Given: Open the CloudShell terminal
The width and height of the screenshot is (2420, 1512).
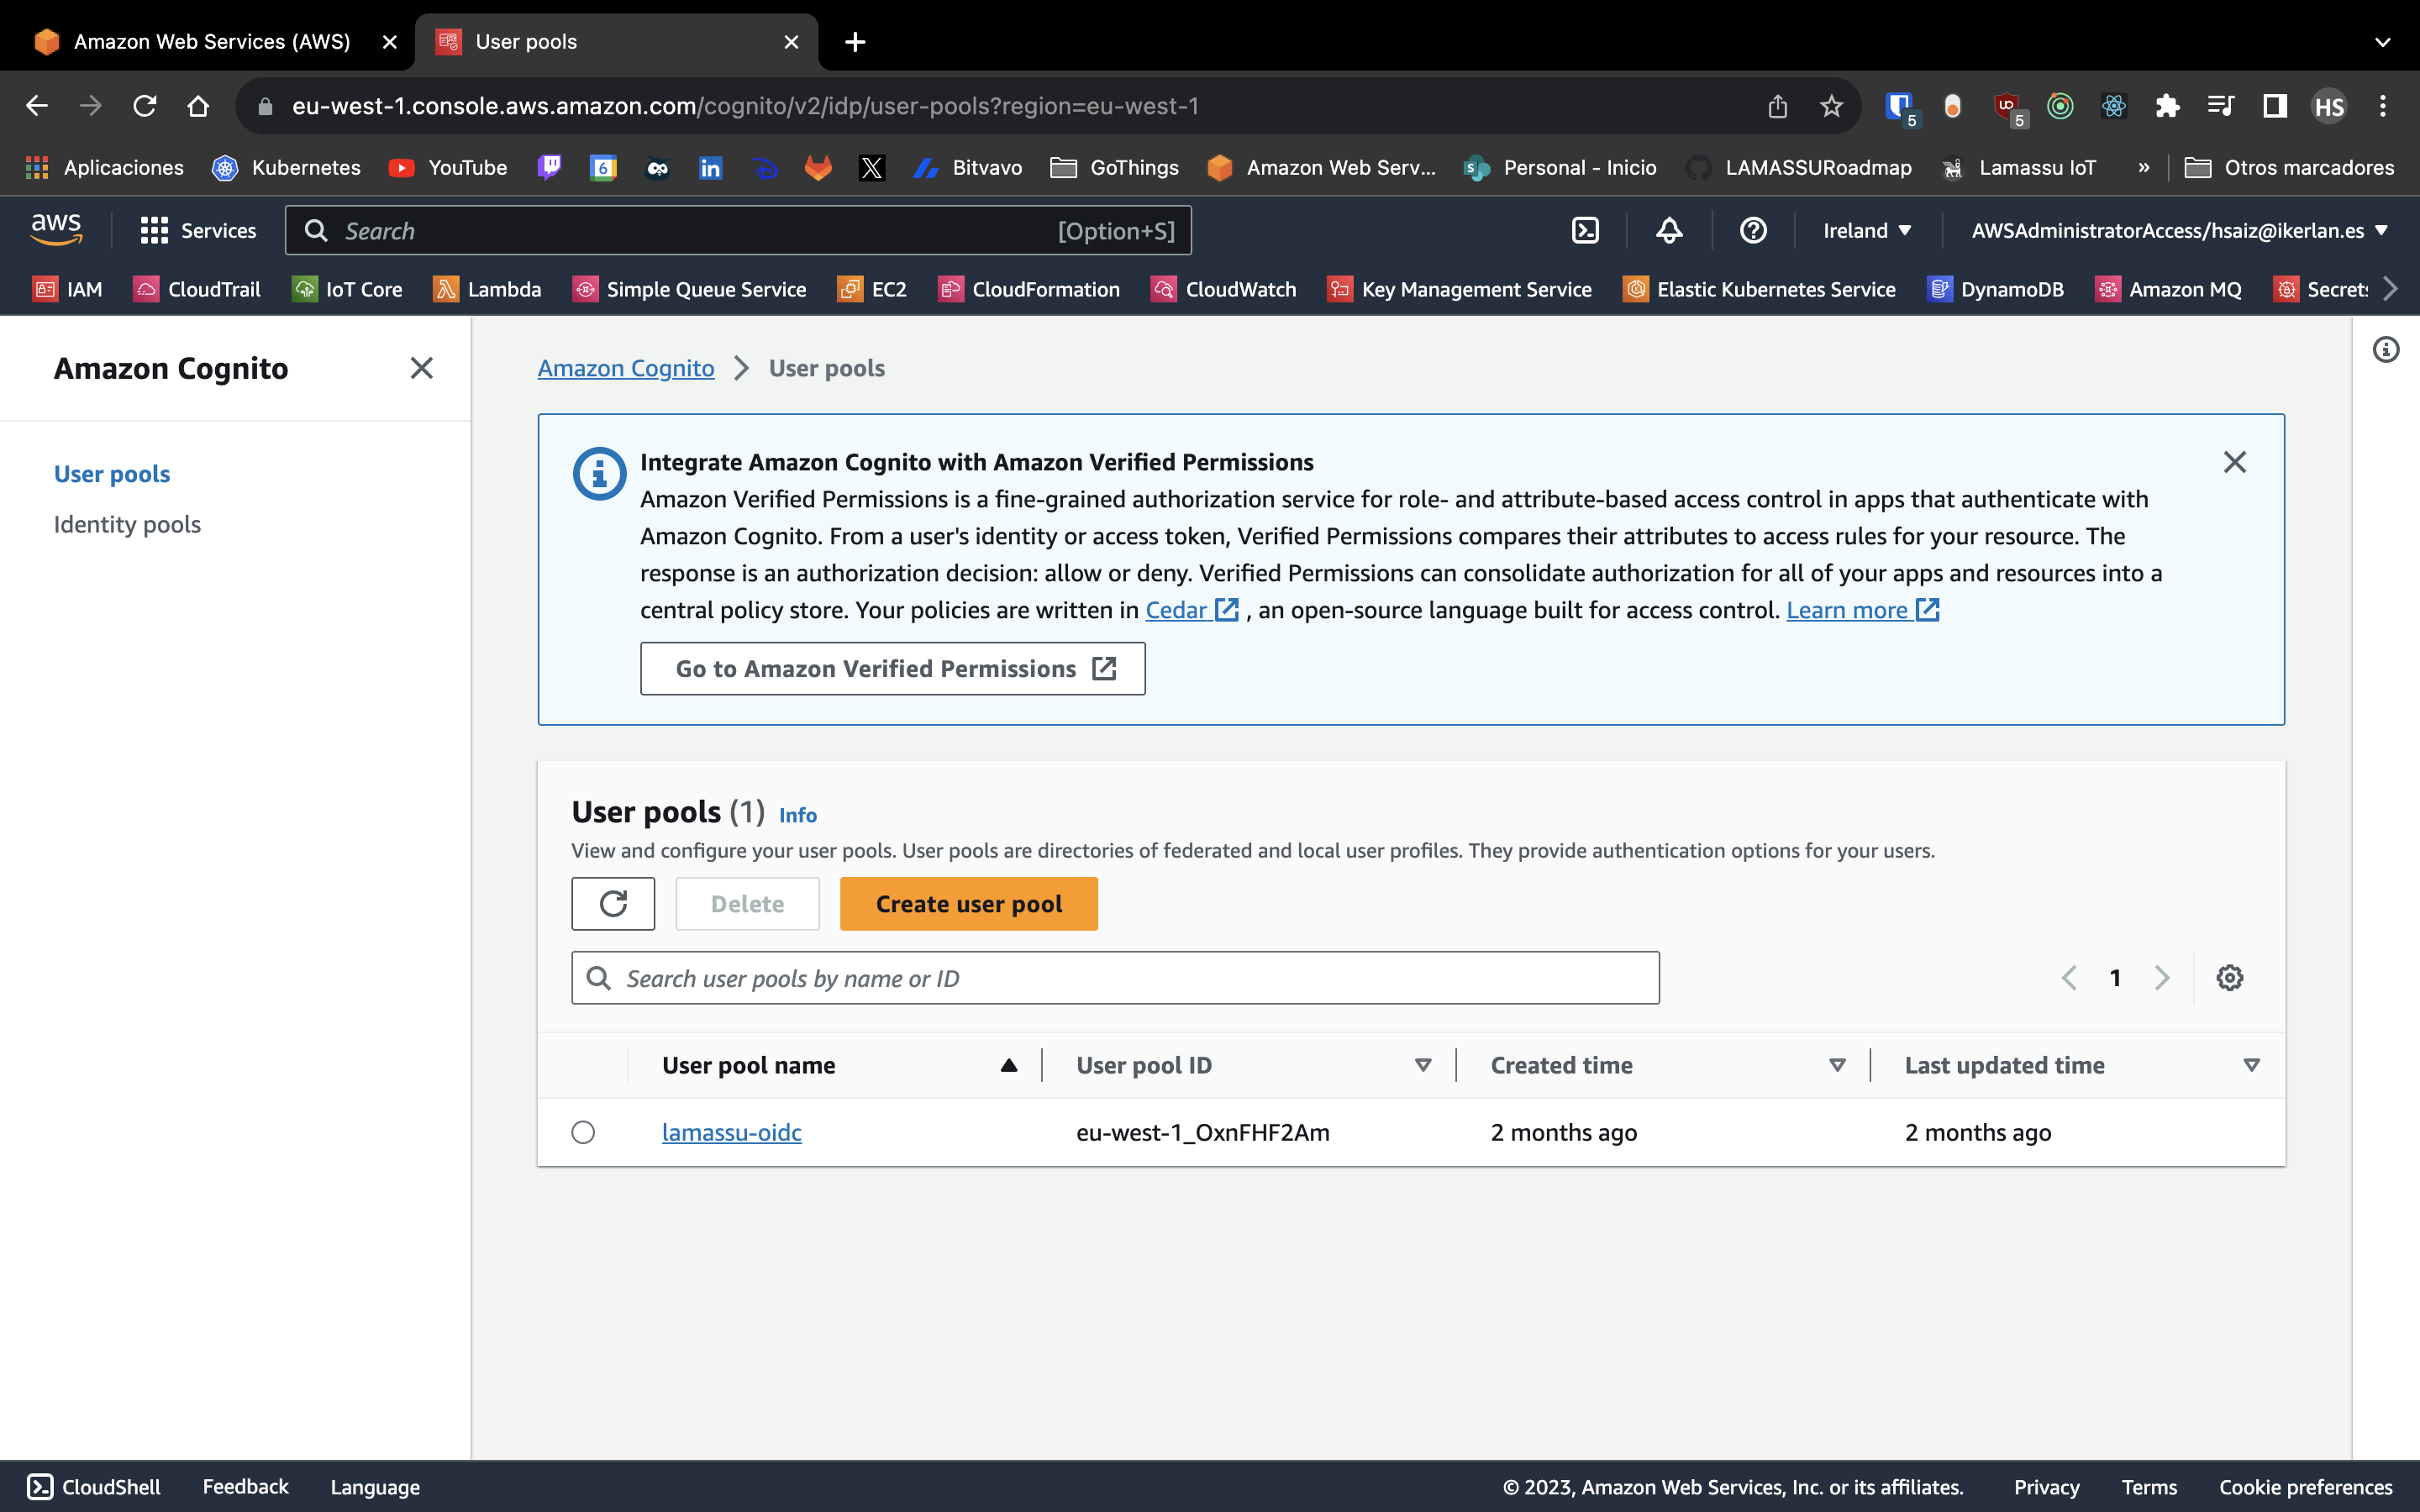Looking at the screenshot, I should coord(93,1487).
